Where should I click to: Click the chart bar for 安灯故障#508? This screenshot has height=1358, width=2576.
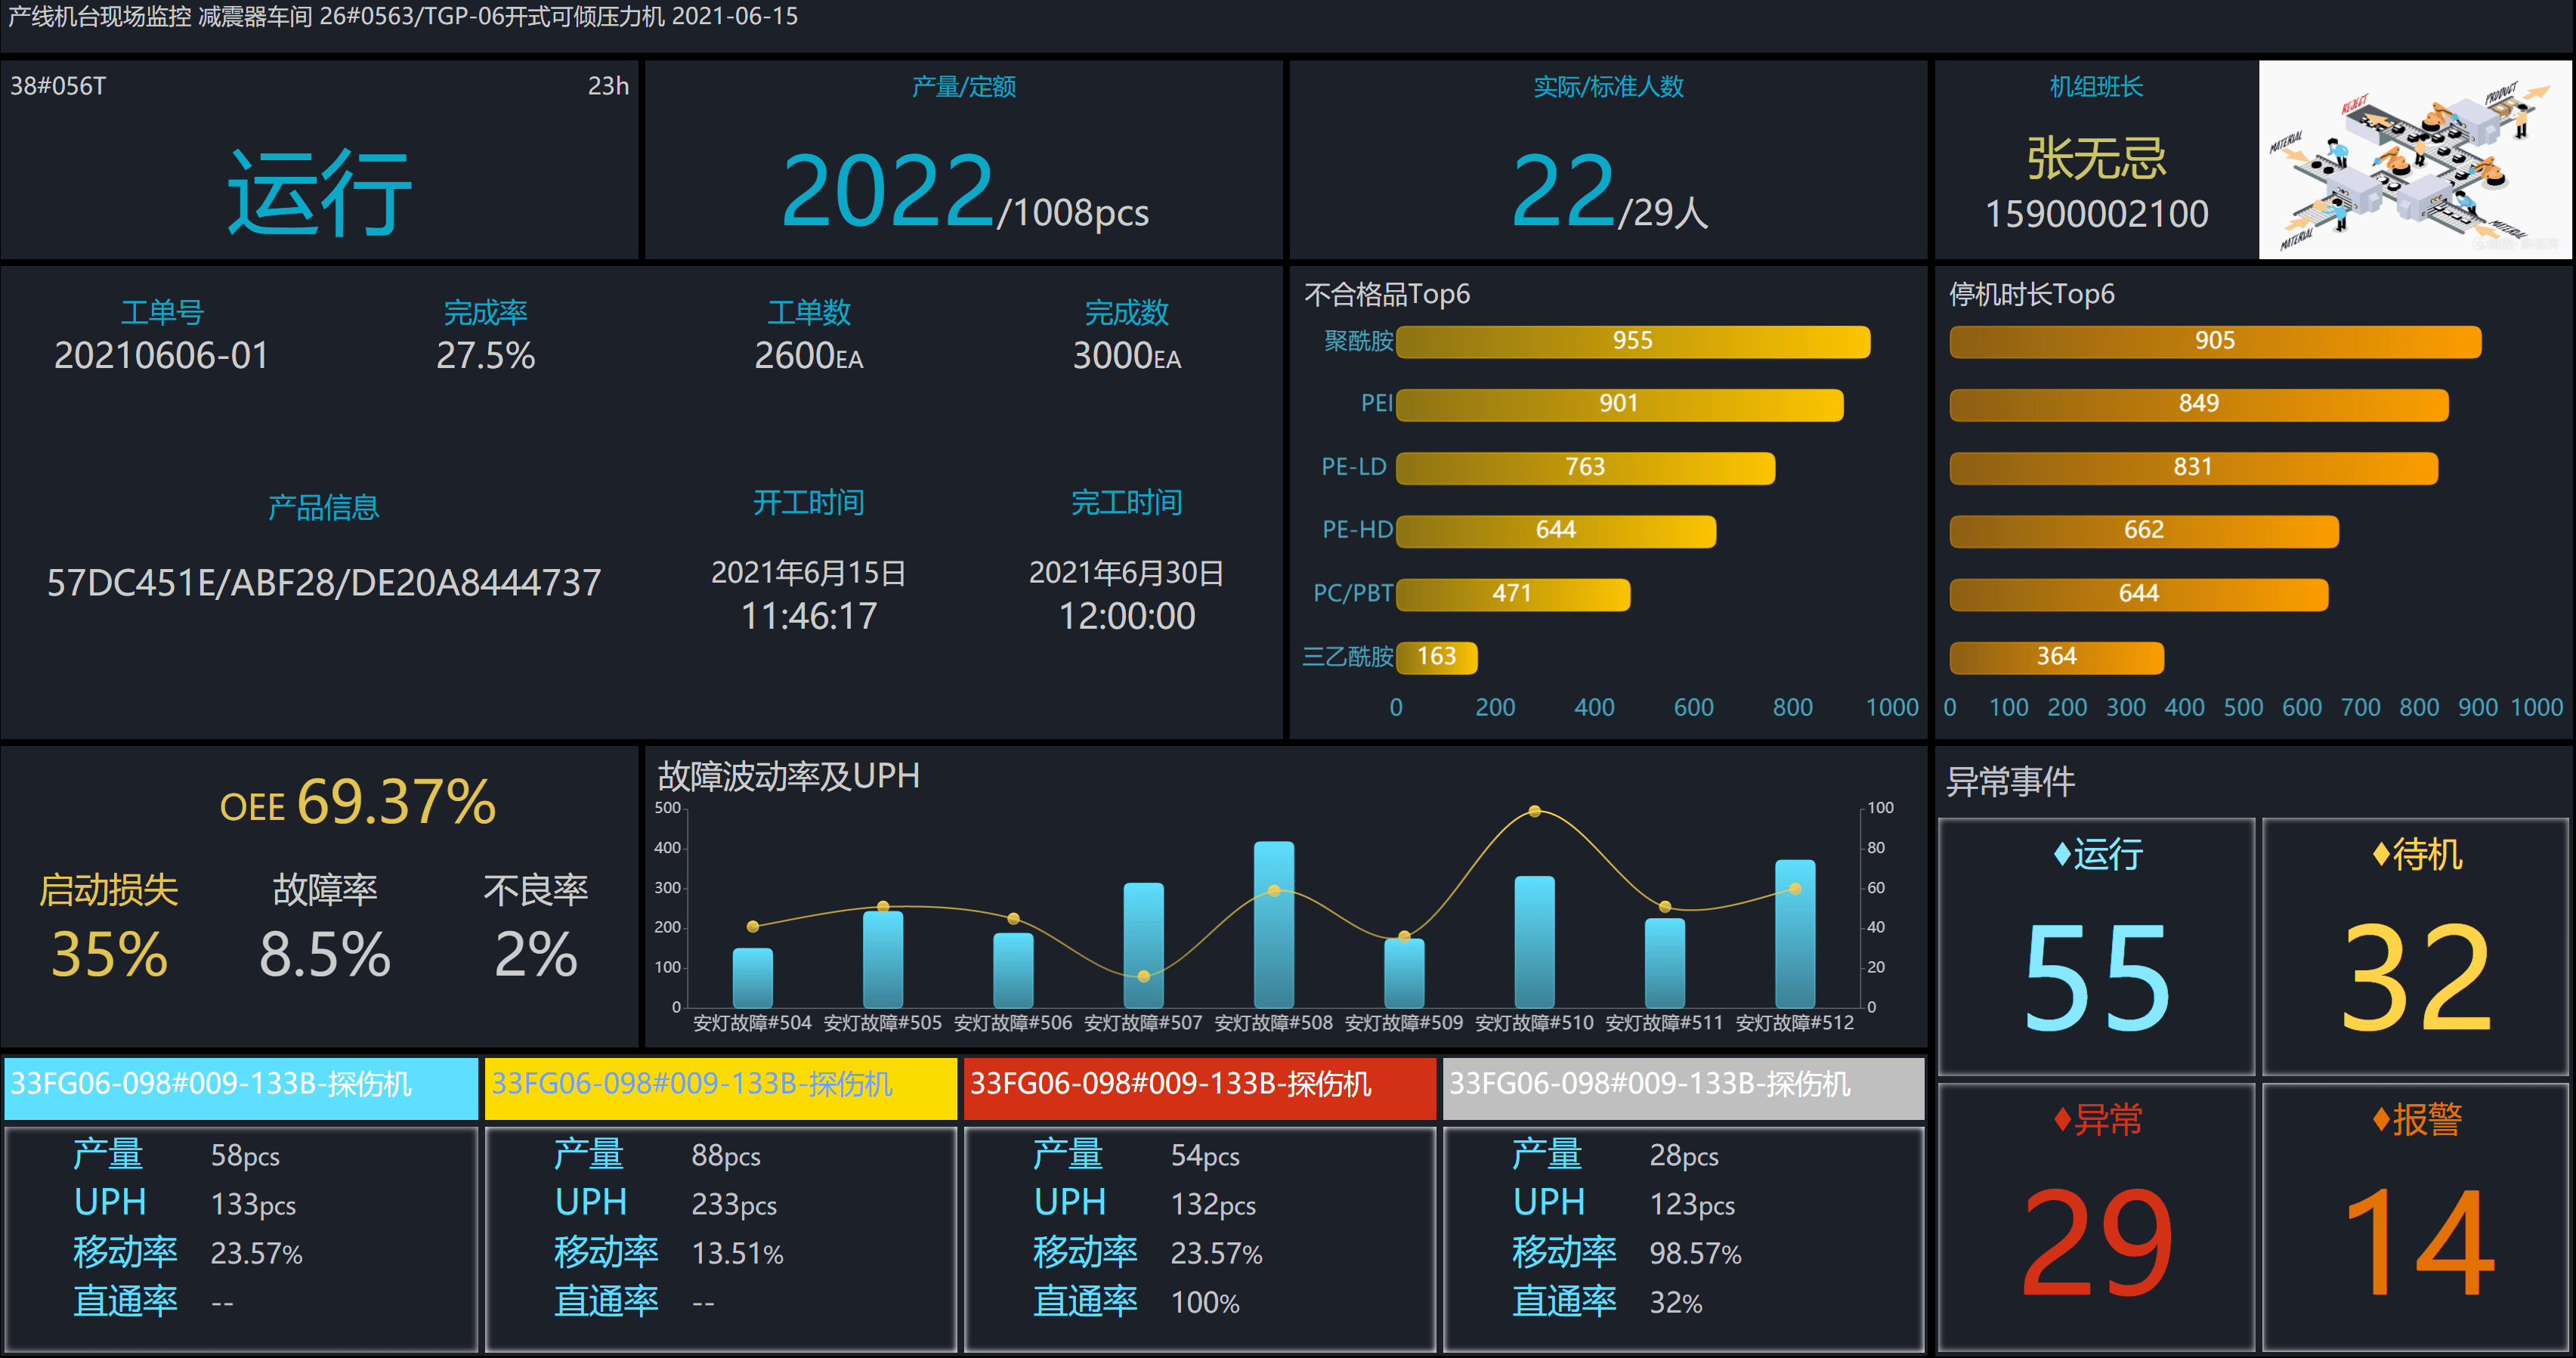(1274, 924)
